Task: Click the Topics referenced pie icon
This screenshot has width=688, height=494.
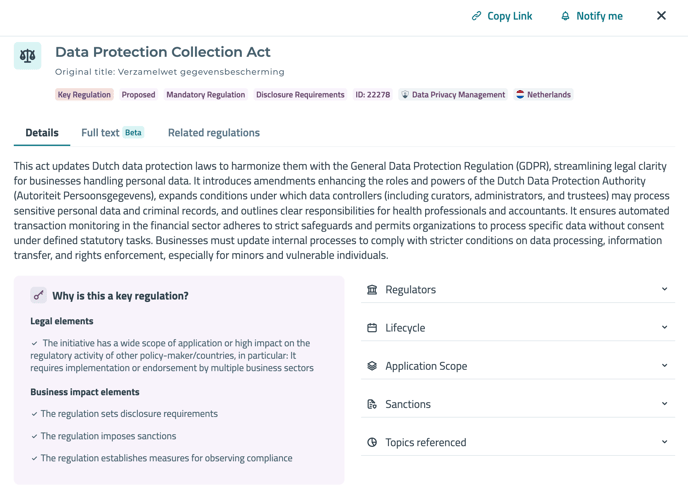Action: [372, 442]
